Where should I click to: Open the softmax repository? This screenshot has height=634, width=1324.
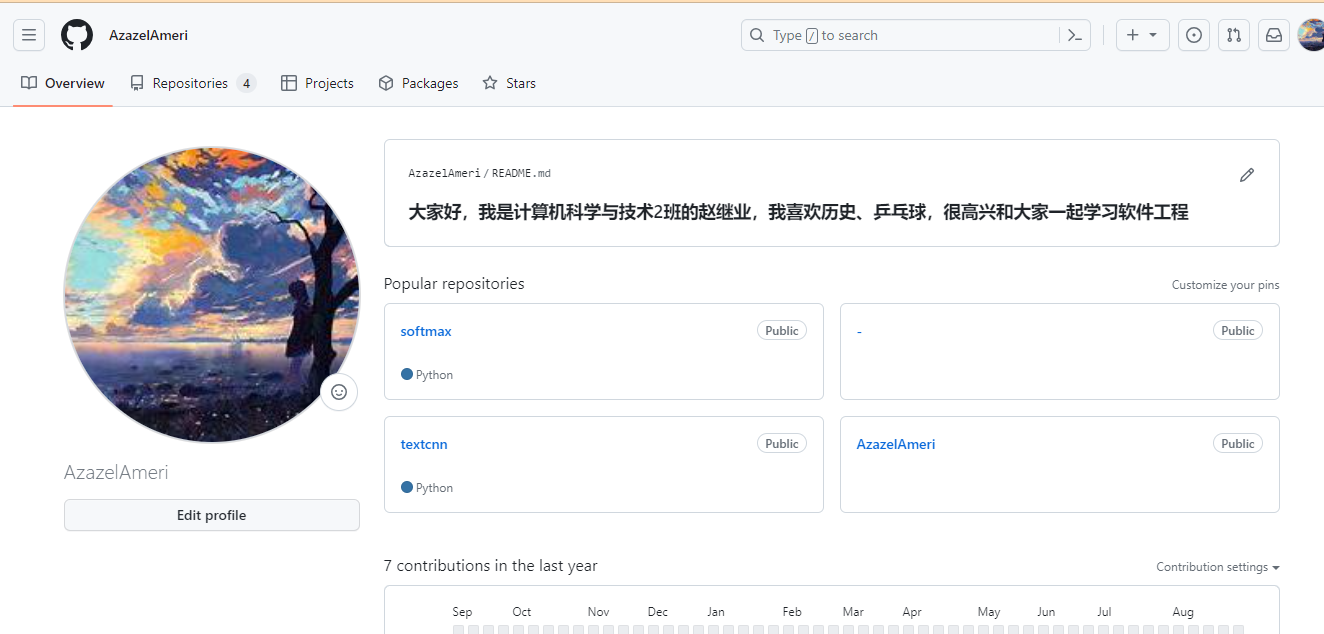pyautogui.click(x=426, y=331)
